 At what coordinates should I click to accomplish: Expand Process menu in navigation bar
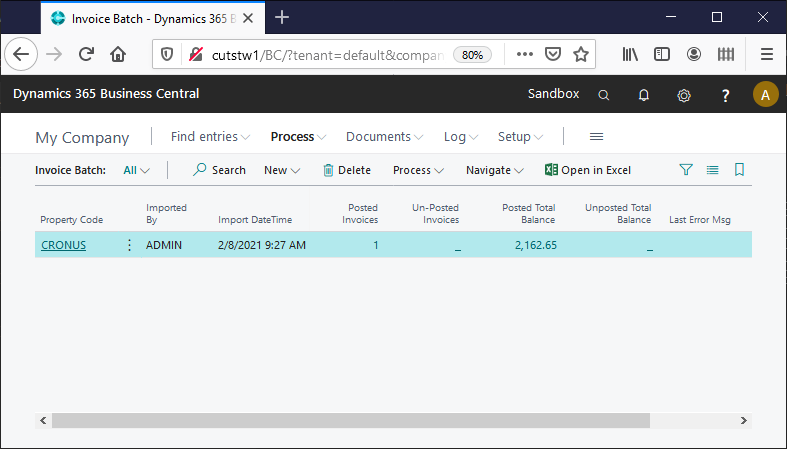[x=298, y=136]
